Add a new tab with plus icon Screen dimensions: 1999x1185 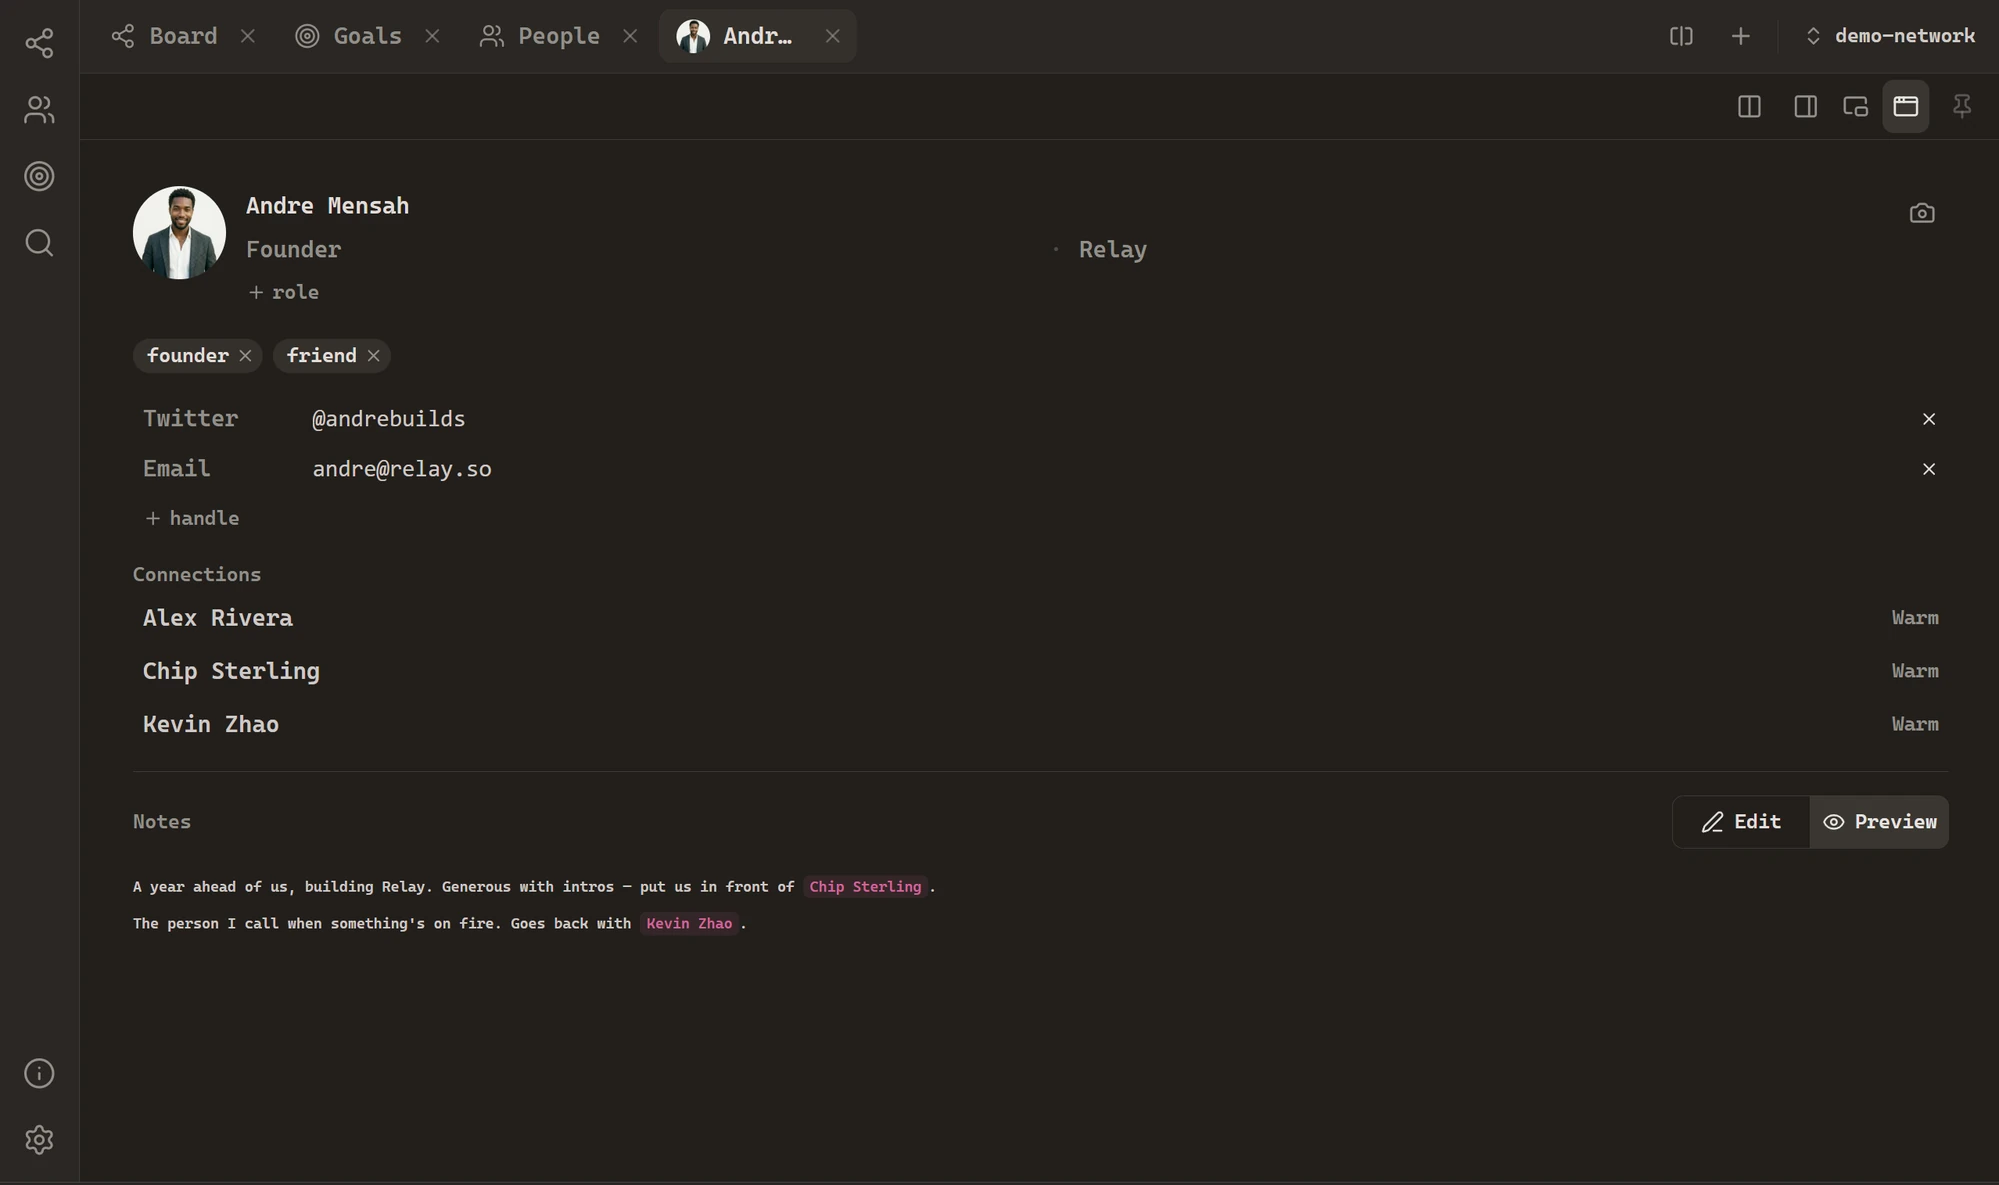(1740, 36)
